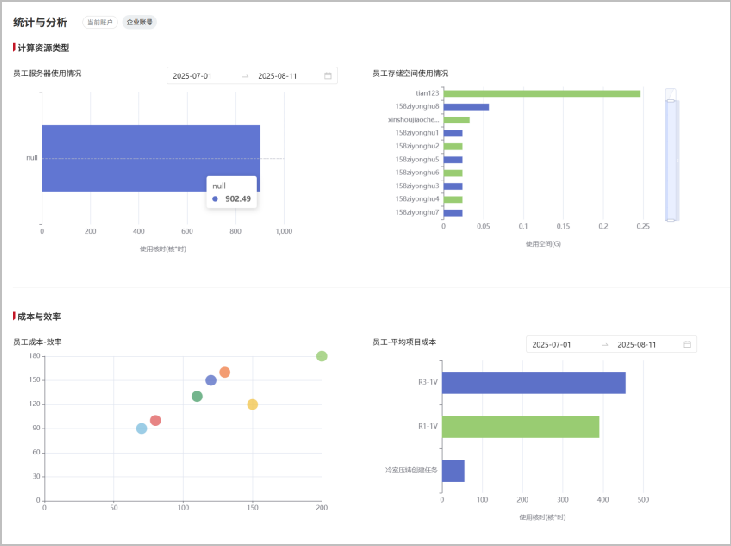Switch to the 当前账户 tab
The image size is (731, 546).
(x=100, y=22)
